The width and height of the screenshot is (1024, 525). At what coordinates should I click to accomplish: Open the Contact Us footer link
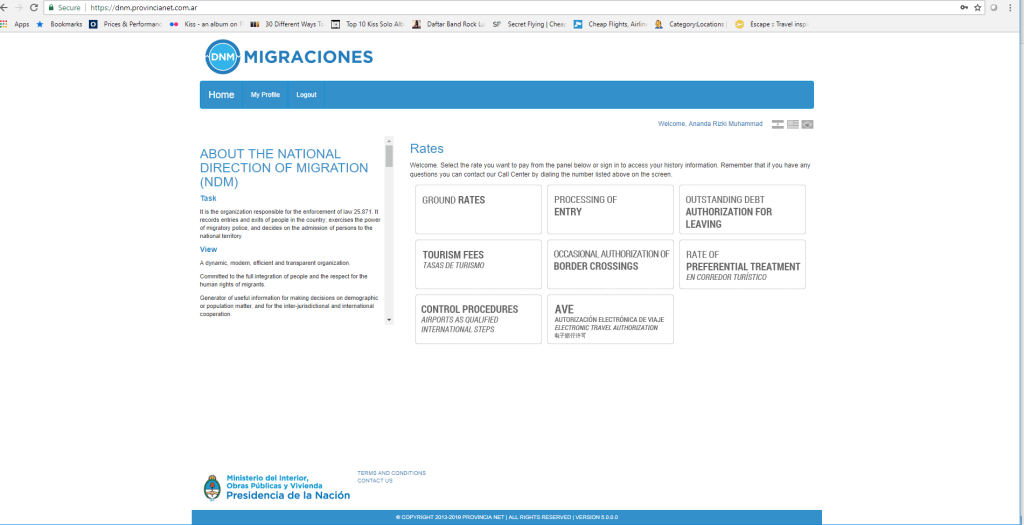tap(375, 481)
